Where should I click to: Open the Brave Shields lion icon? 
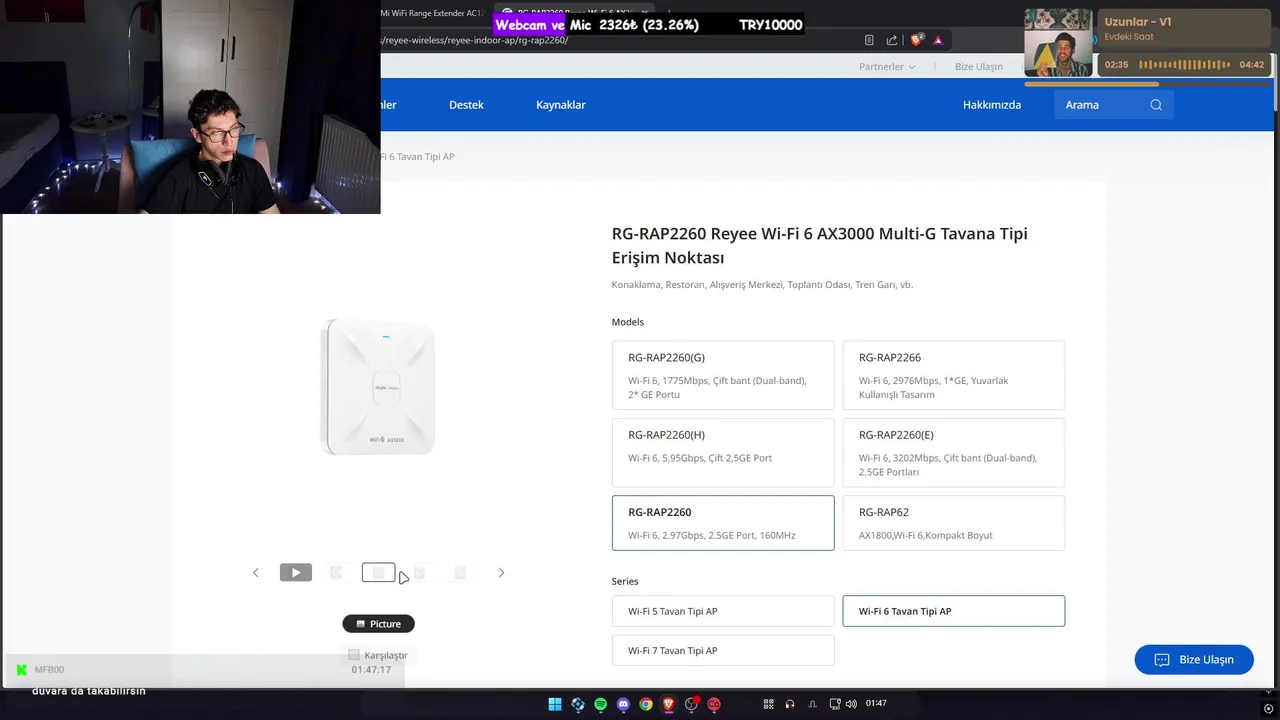(917, 40)
